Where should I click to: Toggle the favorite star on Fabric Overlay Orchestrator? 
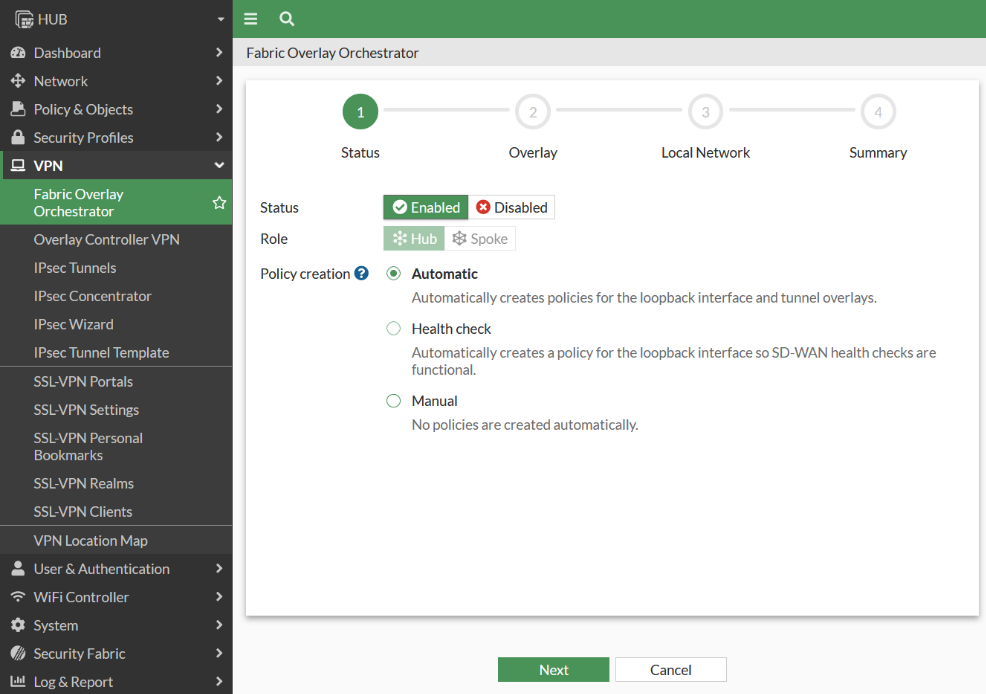pos(219,202)
